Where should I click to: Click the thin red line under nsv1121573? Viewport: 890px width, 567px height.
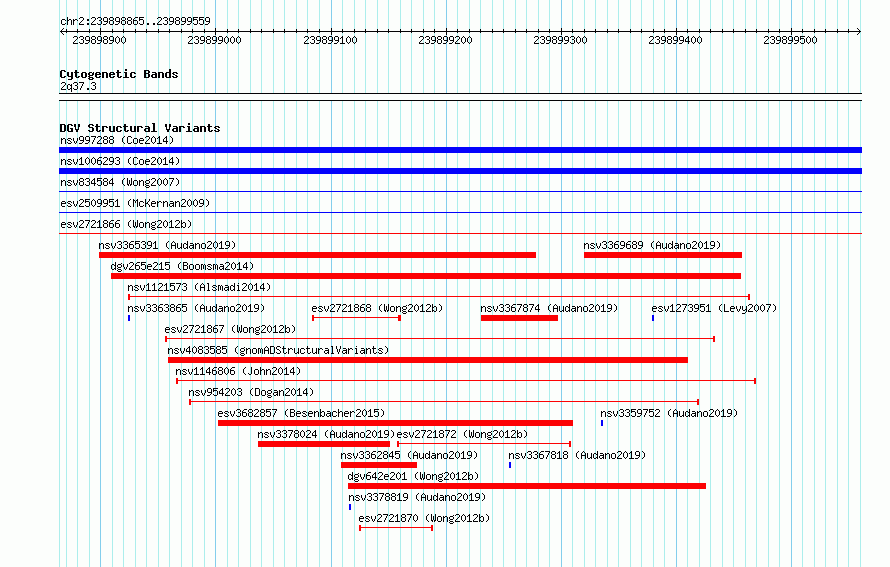[x=439, y=297]
